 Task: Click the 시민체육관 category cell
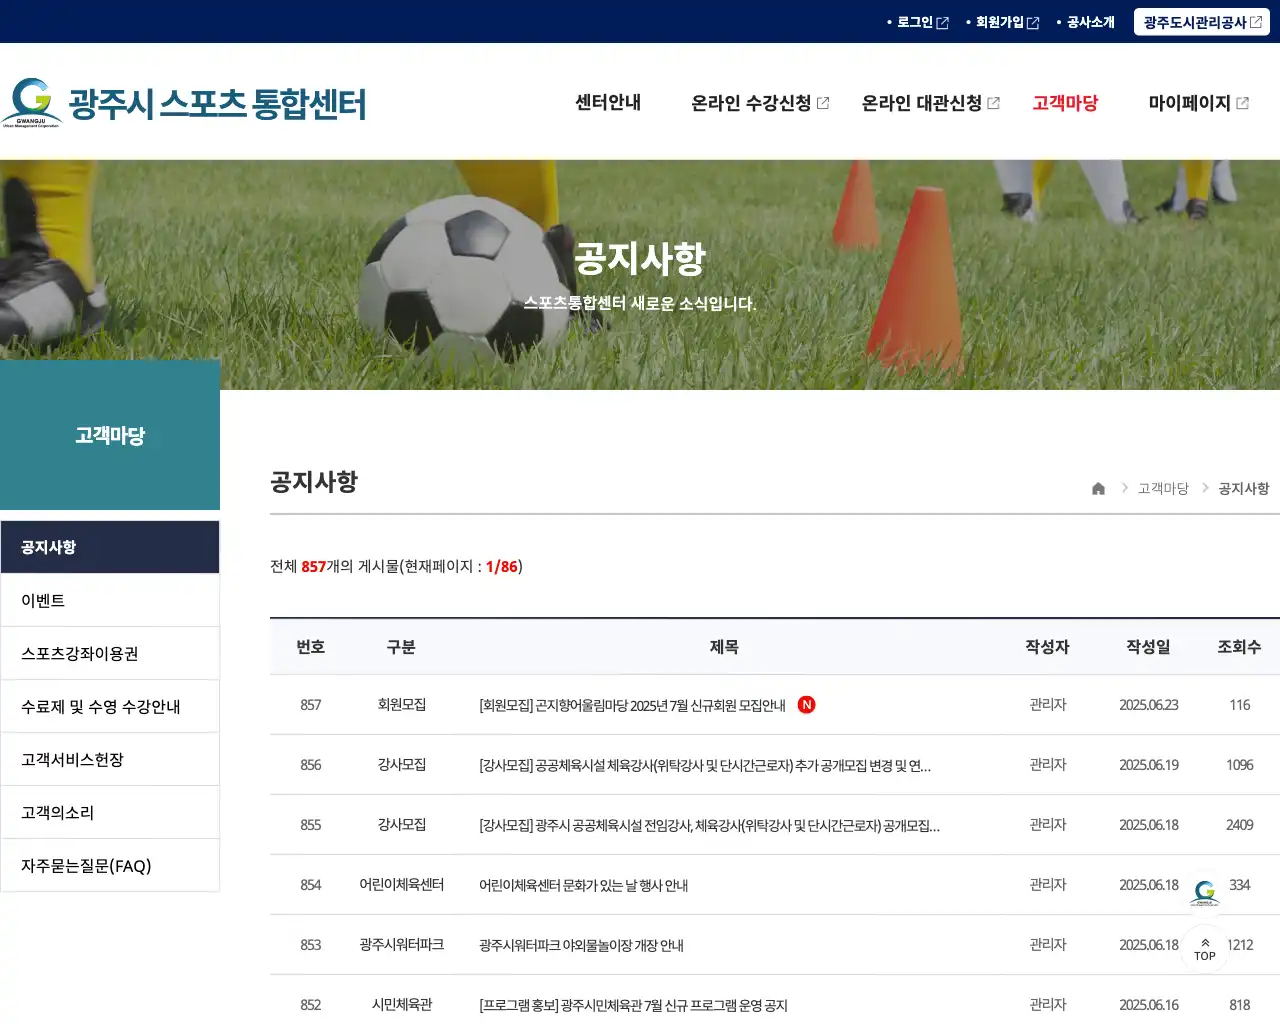click(402, 1004)
